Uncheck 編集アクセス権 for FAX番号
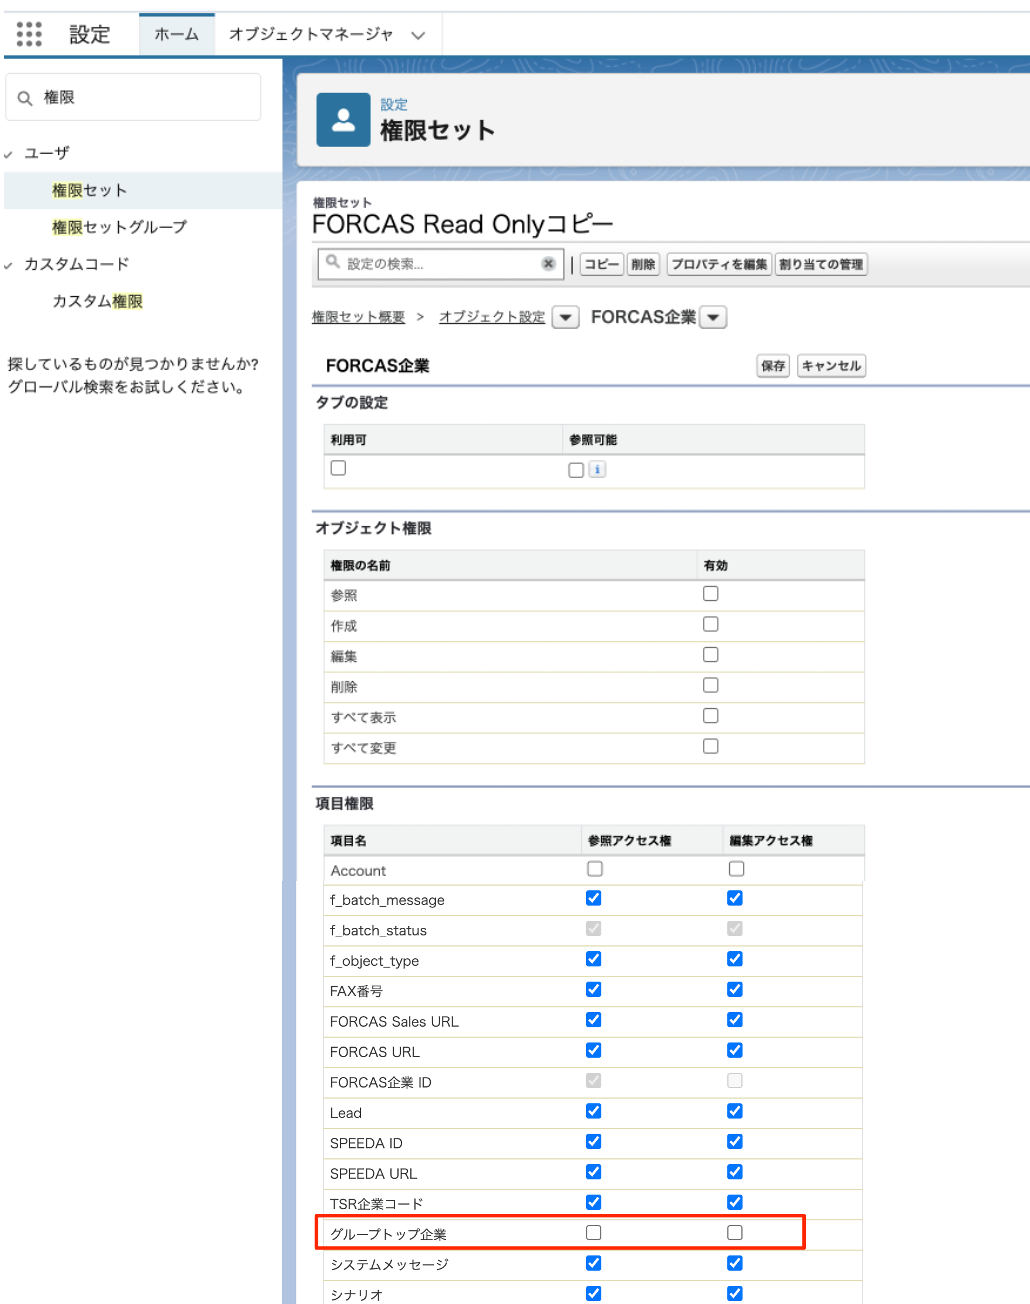Viewport: 1030px width, 1304px height. click(x=735, y=990)
